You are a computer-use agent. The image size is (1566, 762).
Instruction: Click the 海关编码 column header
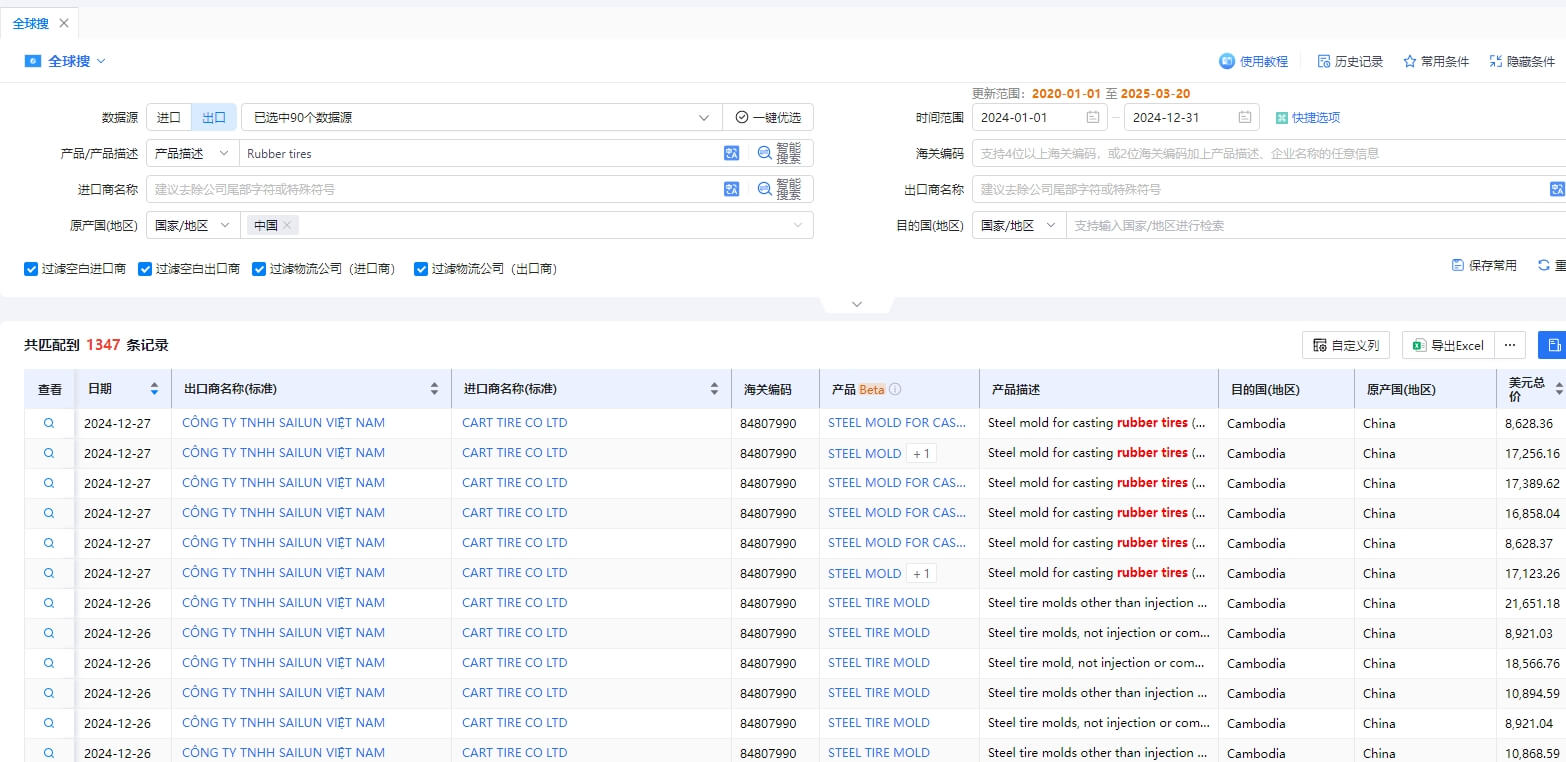tap(768, 389)
